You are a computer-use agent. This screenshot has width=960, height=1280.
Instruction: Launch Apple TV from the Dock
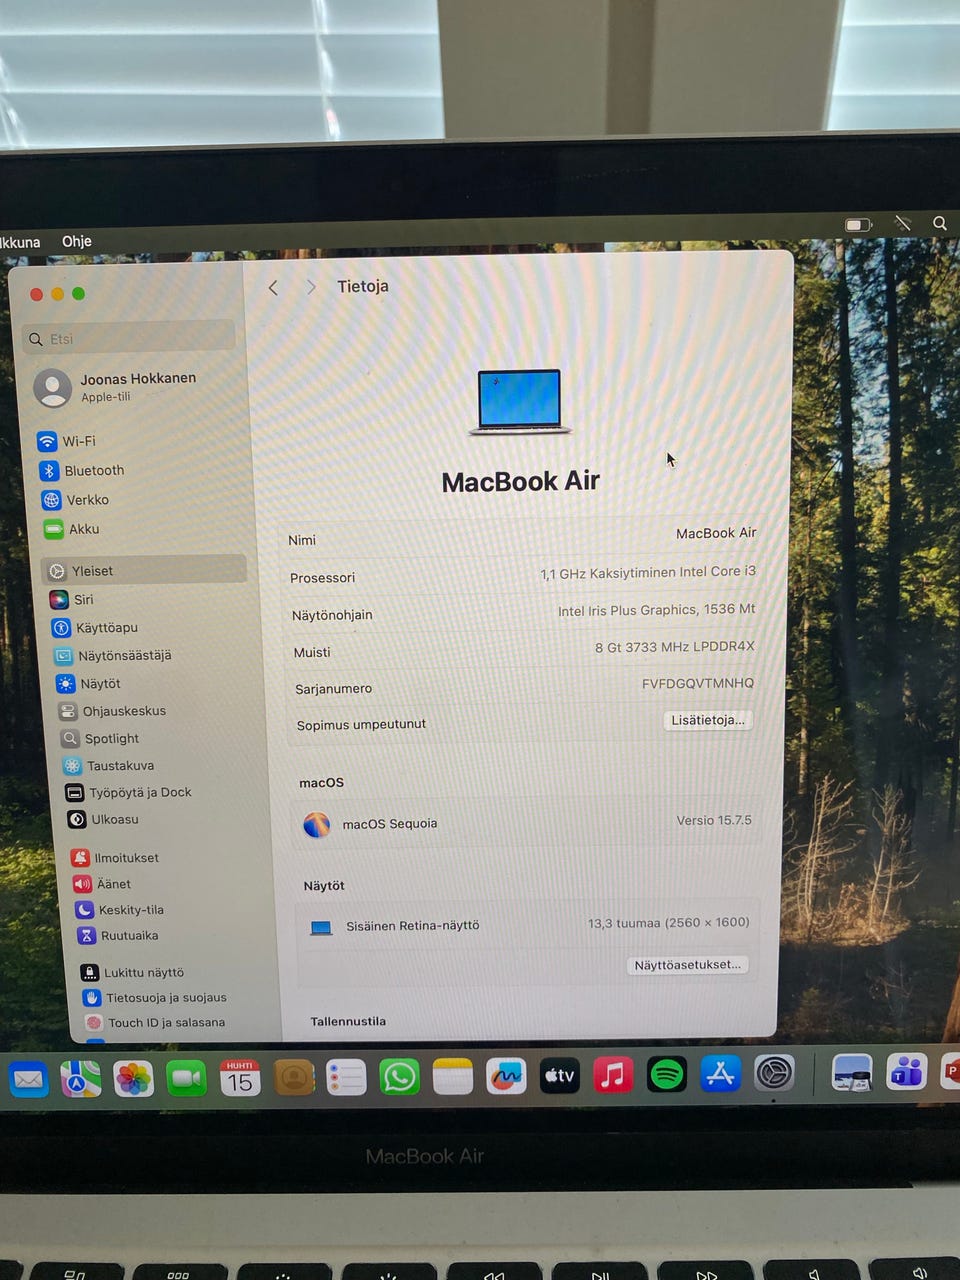560,1076
